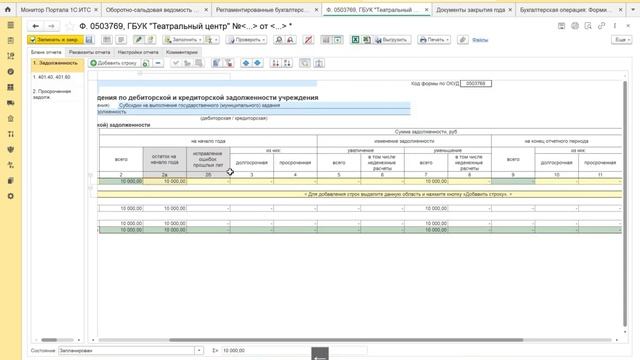Open the Еще dropdown menu

tap(622, 40)
